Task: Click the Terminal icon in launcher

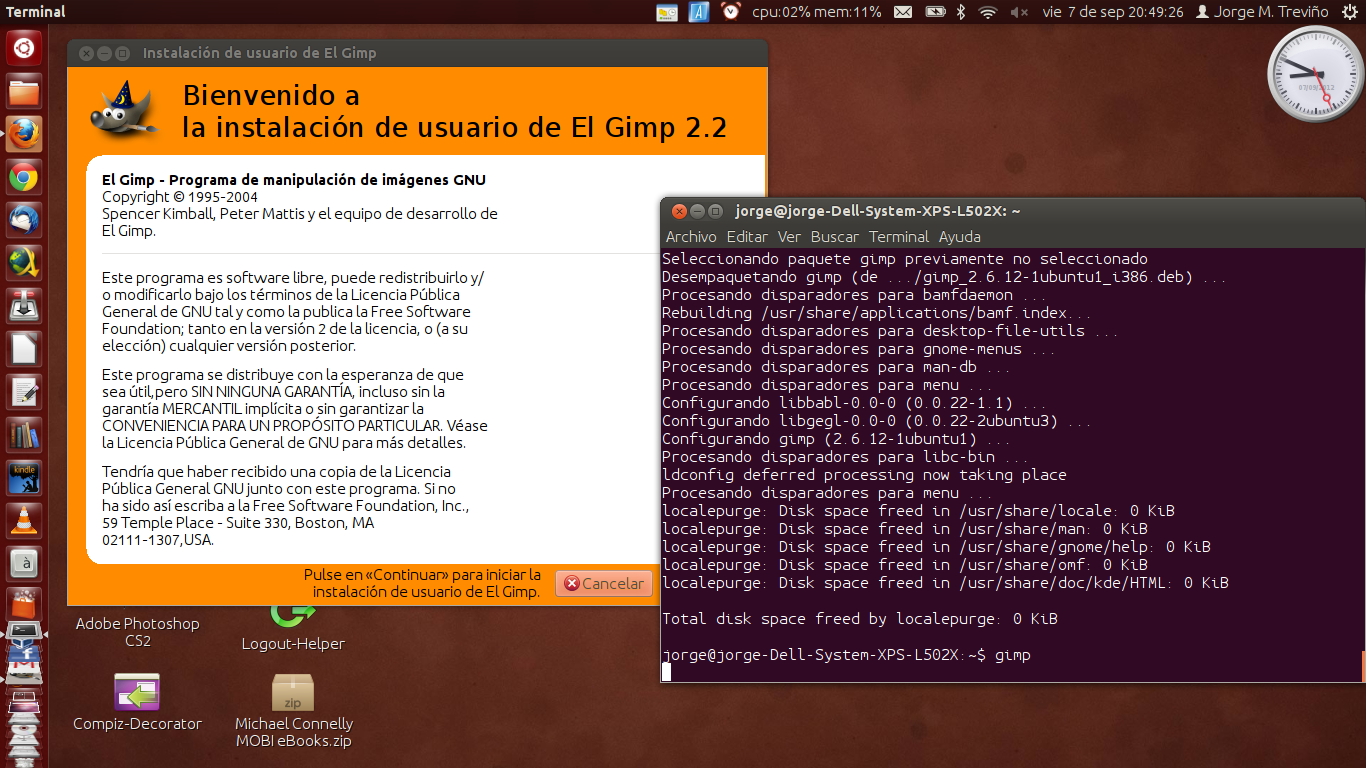Action: point(24,632)
